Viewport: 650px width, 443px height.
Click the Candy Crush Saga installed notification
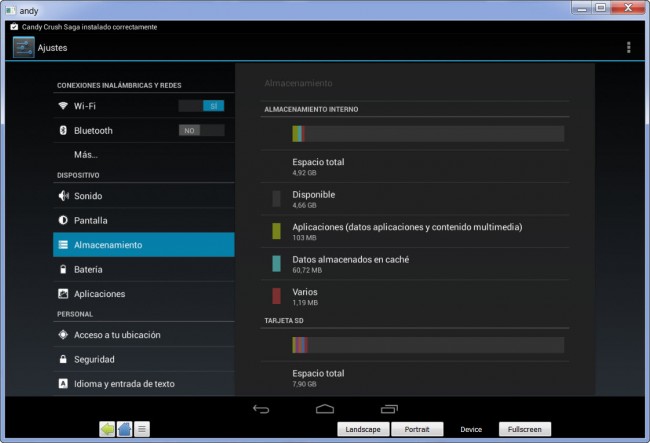90,27
